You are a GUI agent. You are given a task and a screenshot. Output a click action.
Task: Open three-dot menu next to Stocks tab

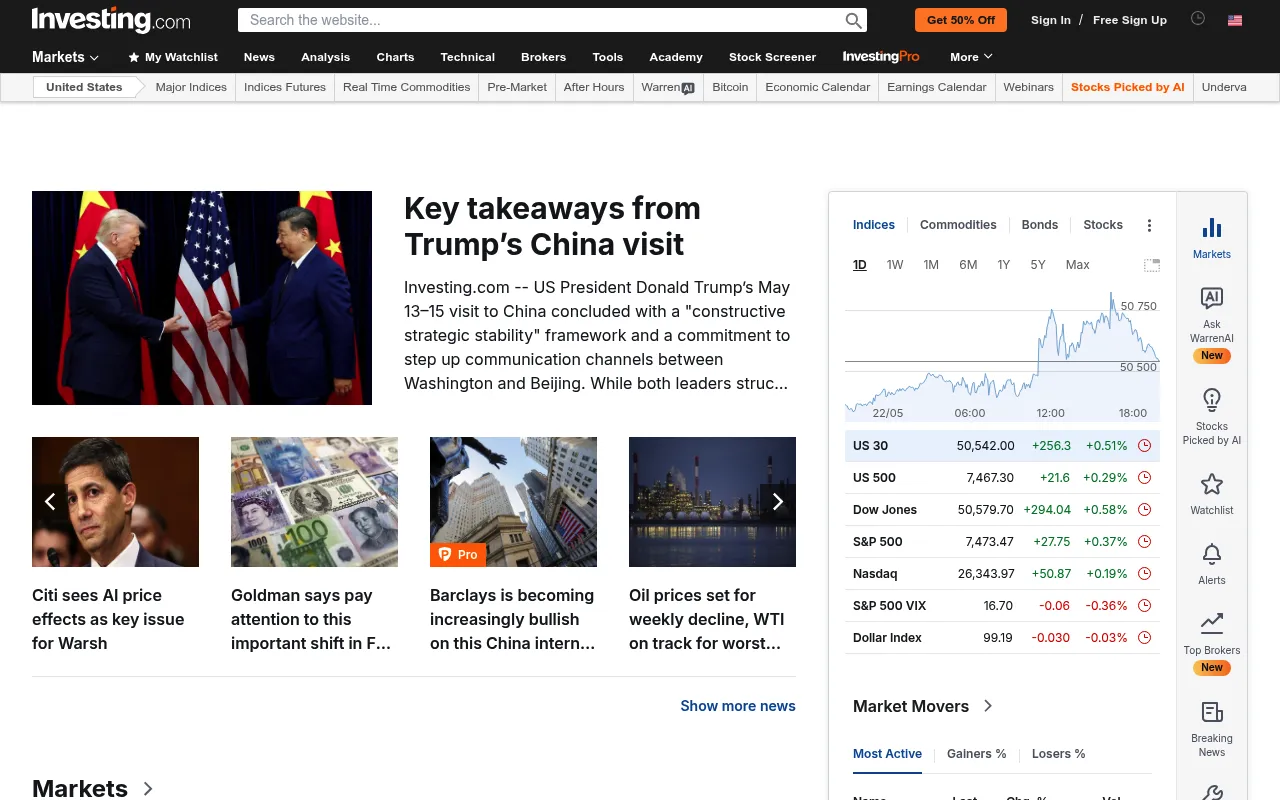click(x=1149, y=225)
